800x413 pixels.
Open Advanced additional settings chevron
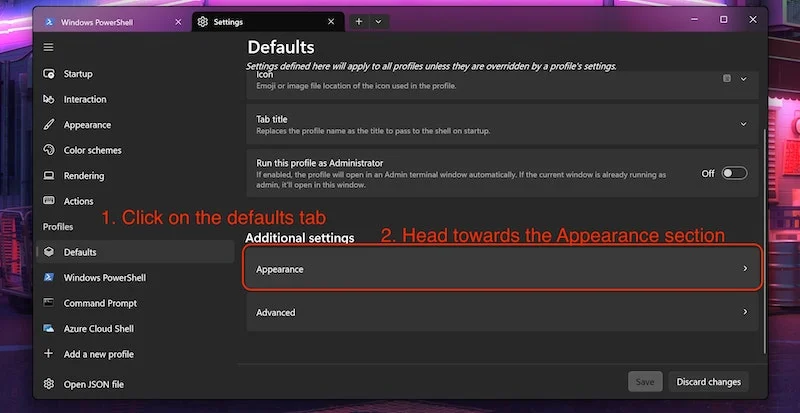pyautogui.click(x=745, y=312)
